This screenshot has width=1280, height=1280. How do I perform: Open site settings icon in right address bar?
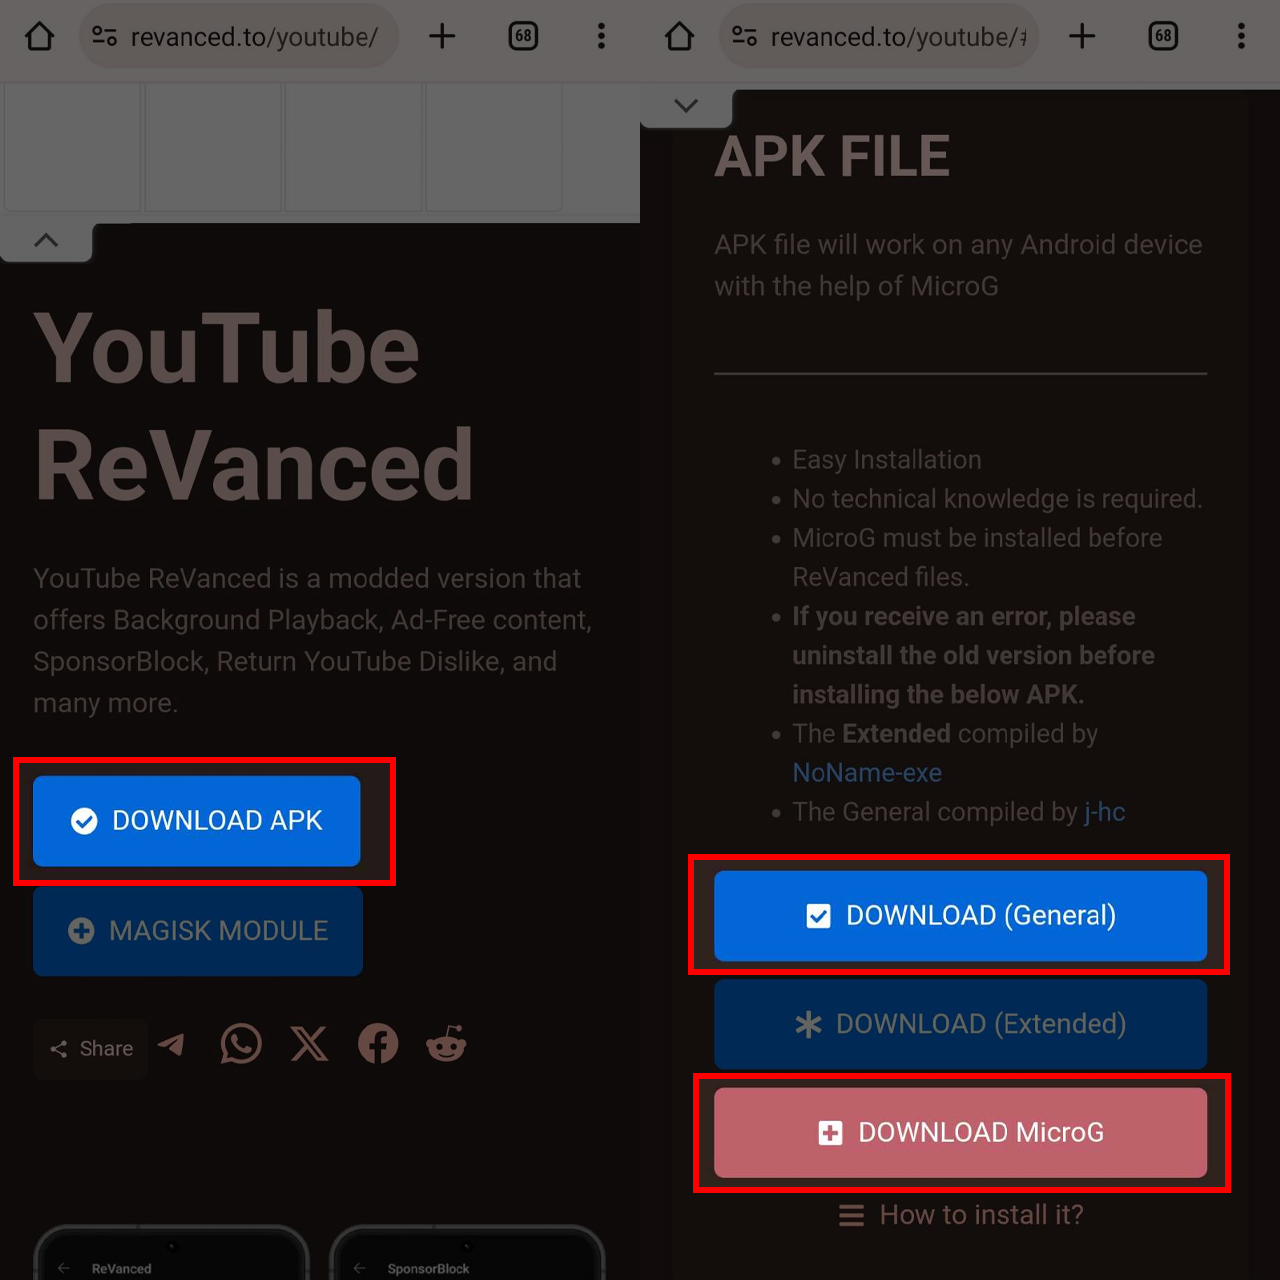[x=744, y=37]
